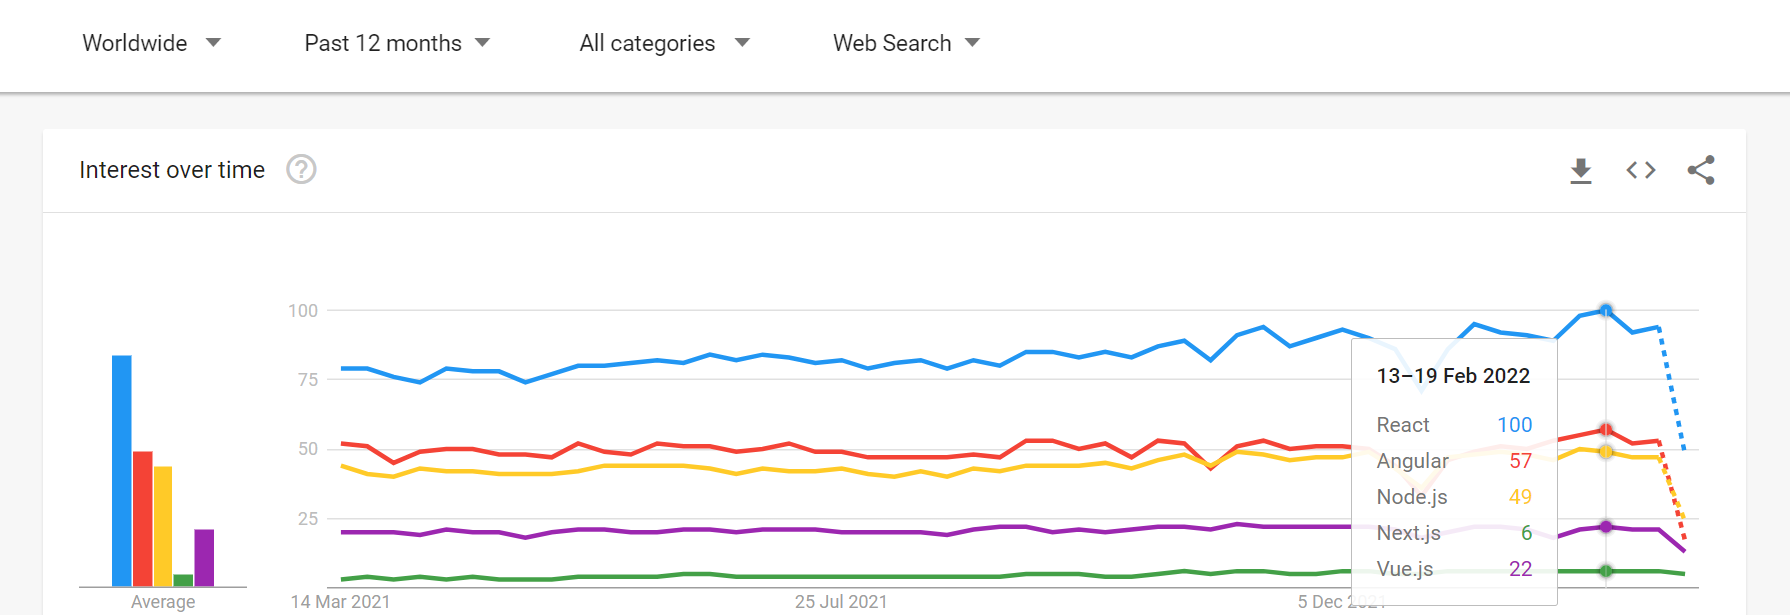Click the Node.js yellow point on the marker line
The height and width of the screenshot is (615, 1790).
[1605, 452]
